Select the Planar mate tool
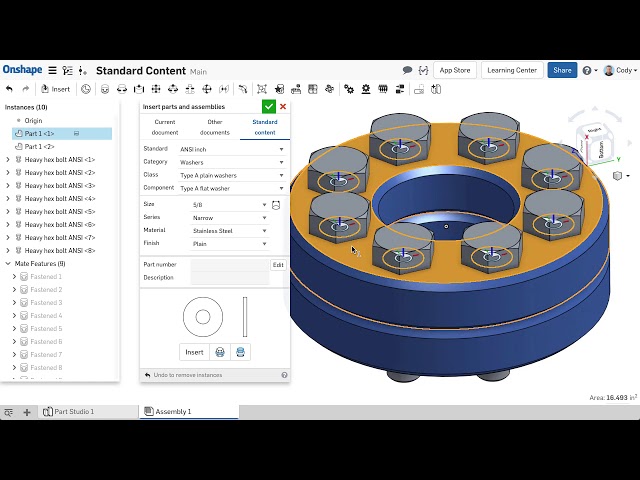Viewport: 640px width, 480px height. [156, 89]
